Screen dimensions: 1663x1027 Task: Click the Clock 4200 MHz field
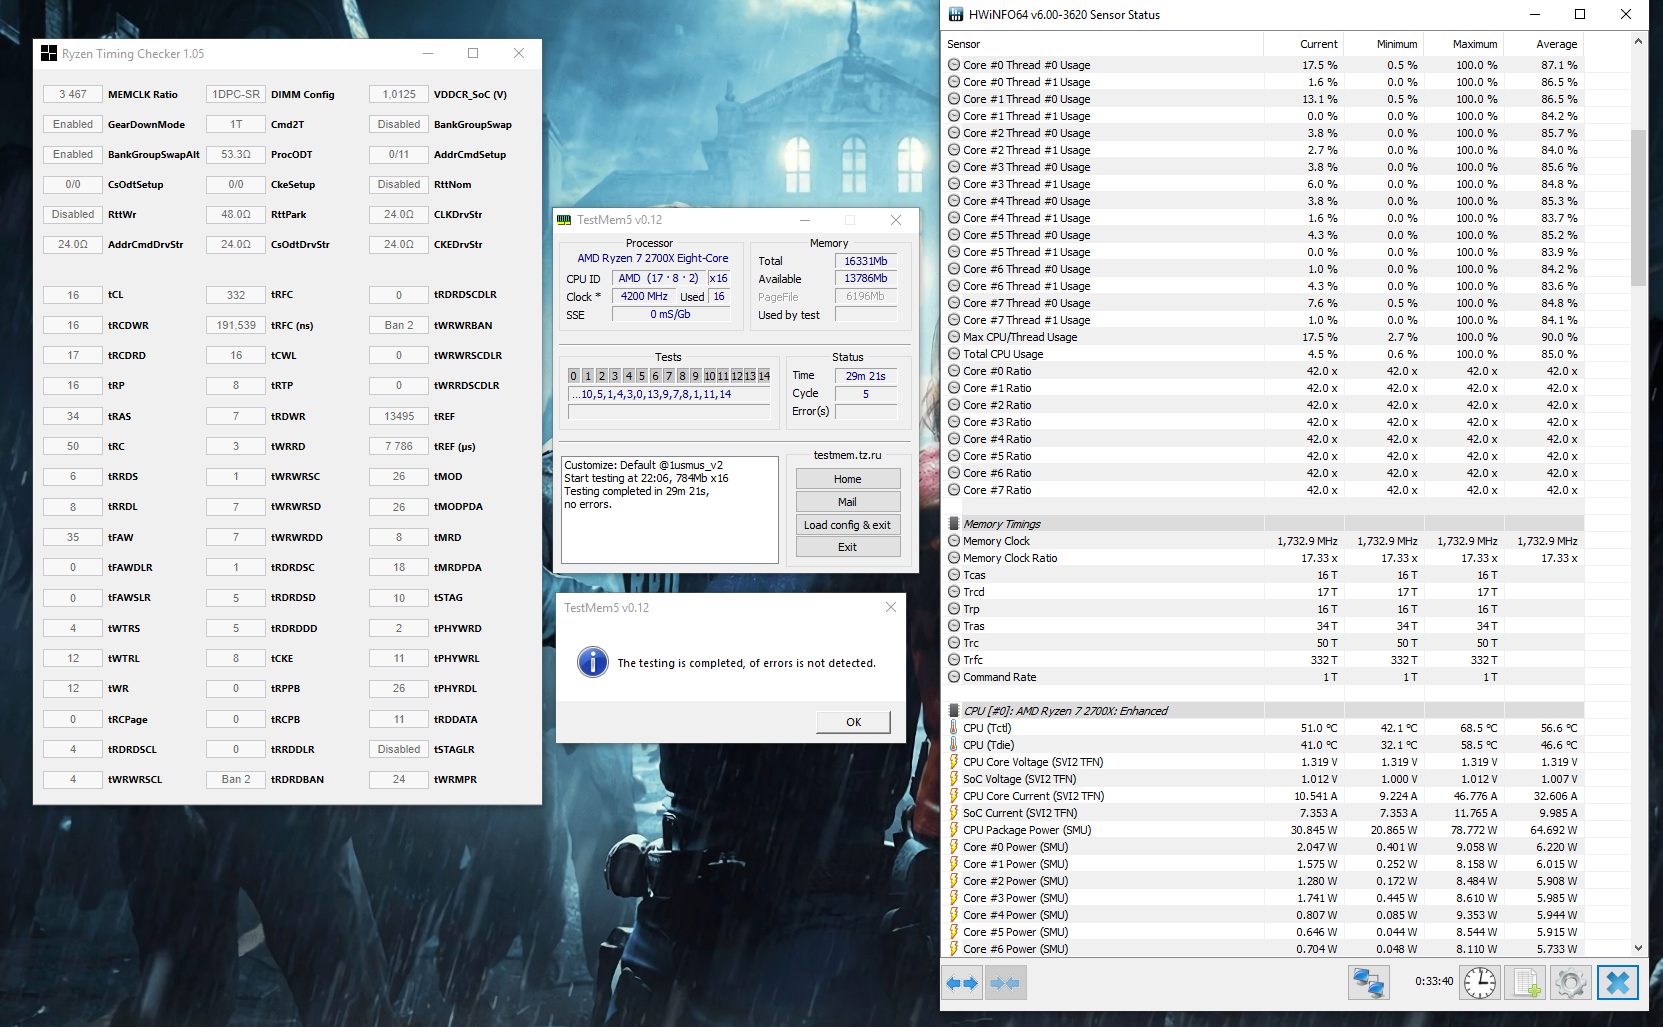tap(644, 296)
